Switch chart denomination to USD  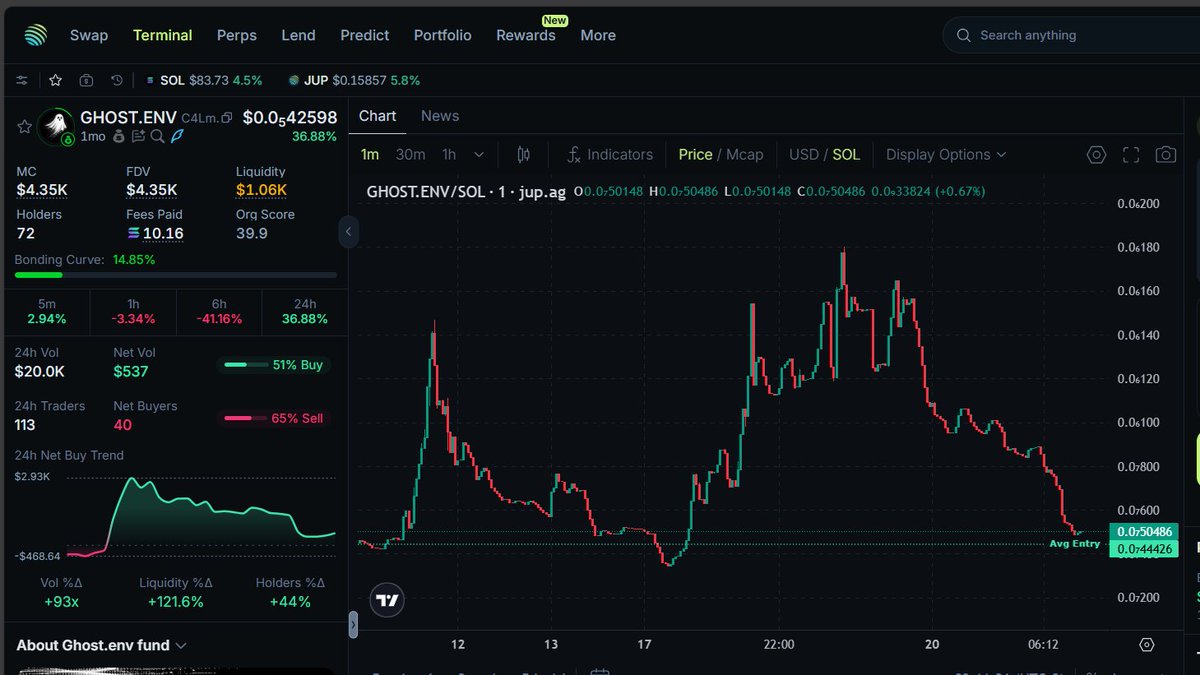click(803, 155)
